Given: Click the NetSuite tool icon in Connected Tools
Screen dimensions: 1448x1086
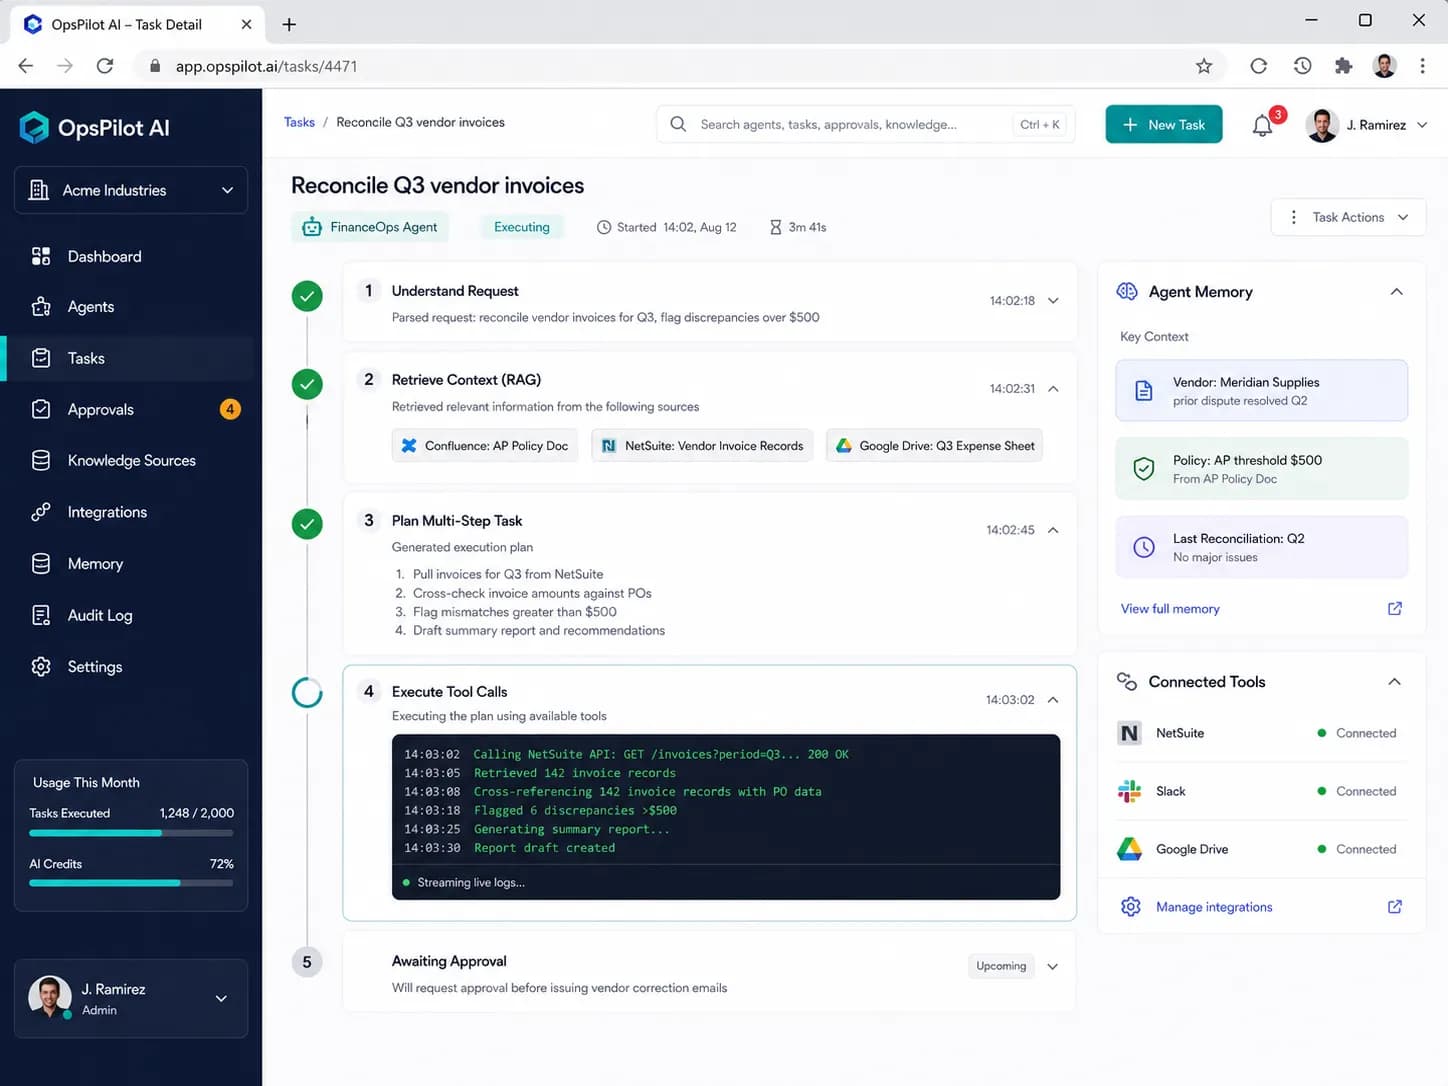Looking at the screenshot, I should point(1129,733).
